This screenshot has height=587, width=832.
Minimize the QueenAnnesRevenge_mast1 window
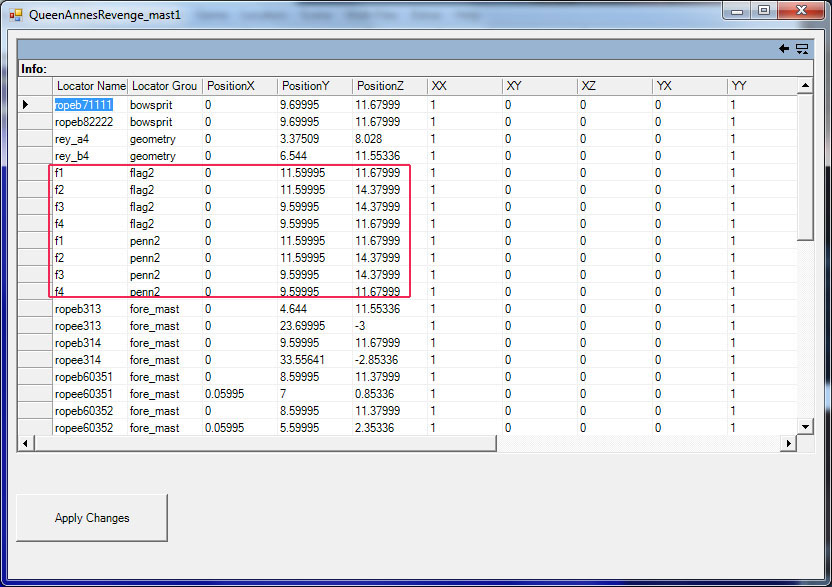pyautogui.click(x=736, y=11)
